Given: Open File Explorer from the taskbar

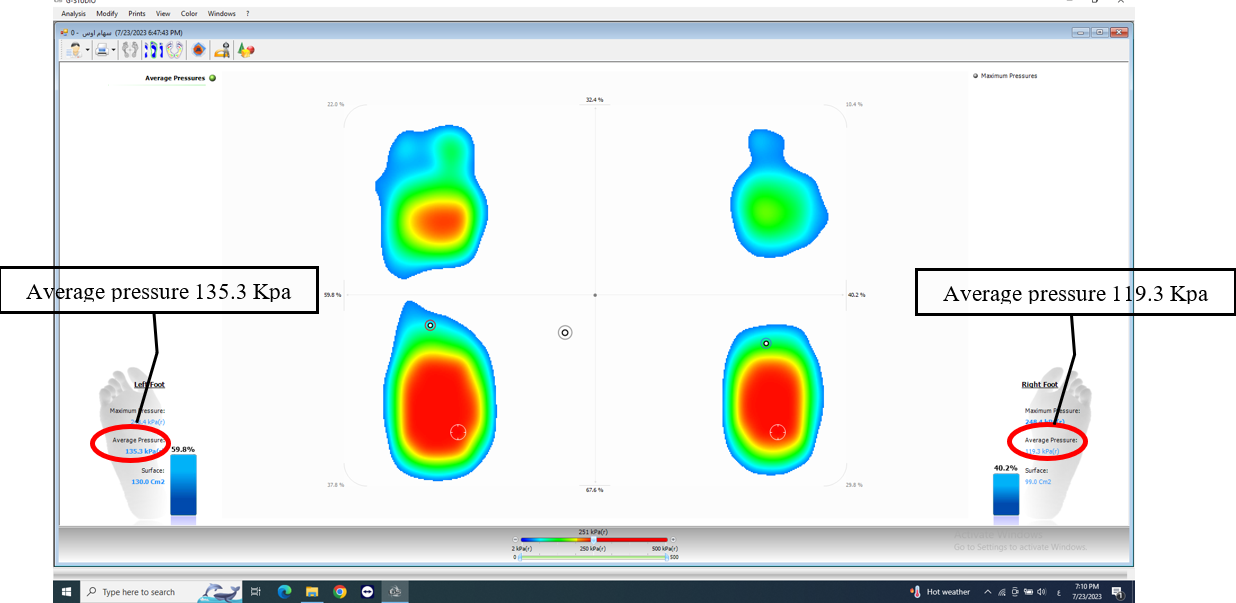Looking at the screenshot, I should pyautogui.click(x=311, y=591).
